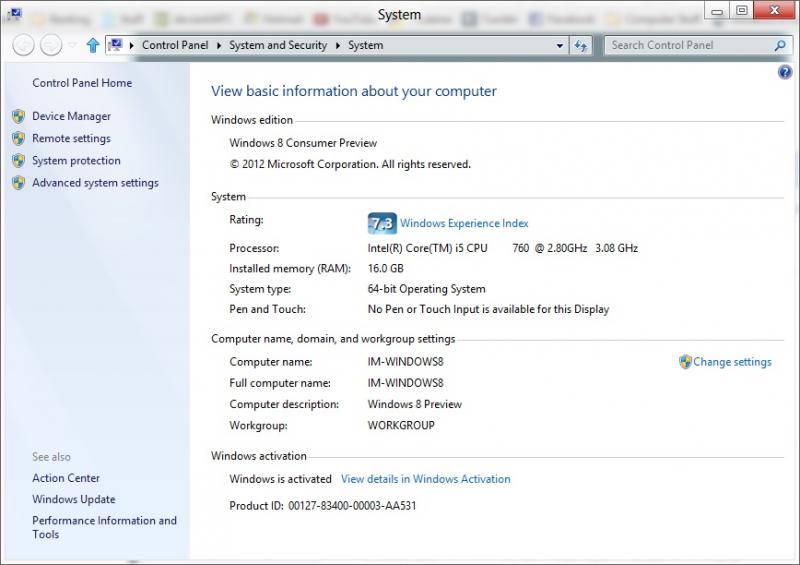800x565 pixels.
Task: Open recent locations dropdown beside Forward arrow
Action: pos(72,45)
